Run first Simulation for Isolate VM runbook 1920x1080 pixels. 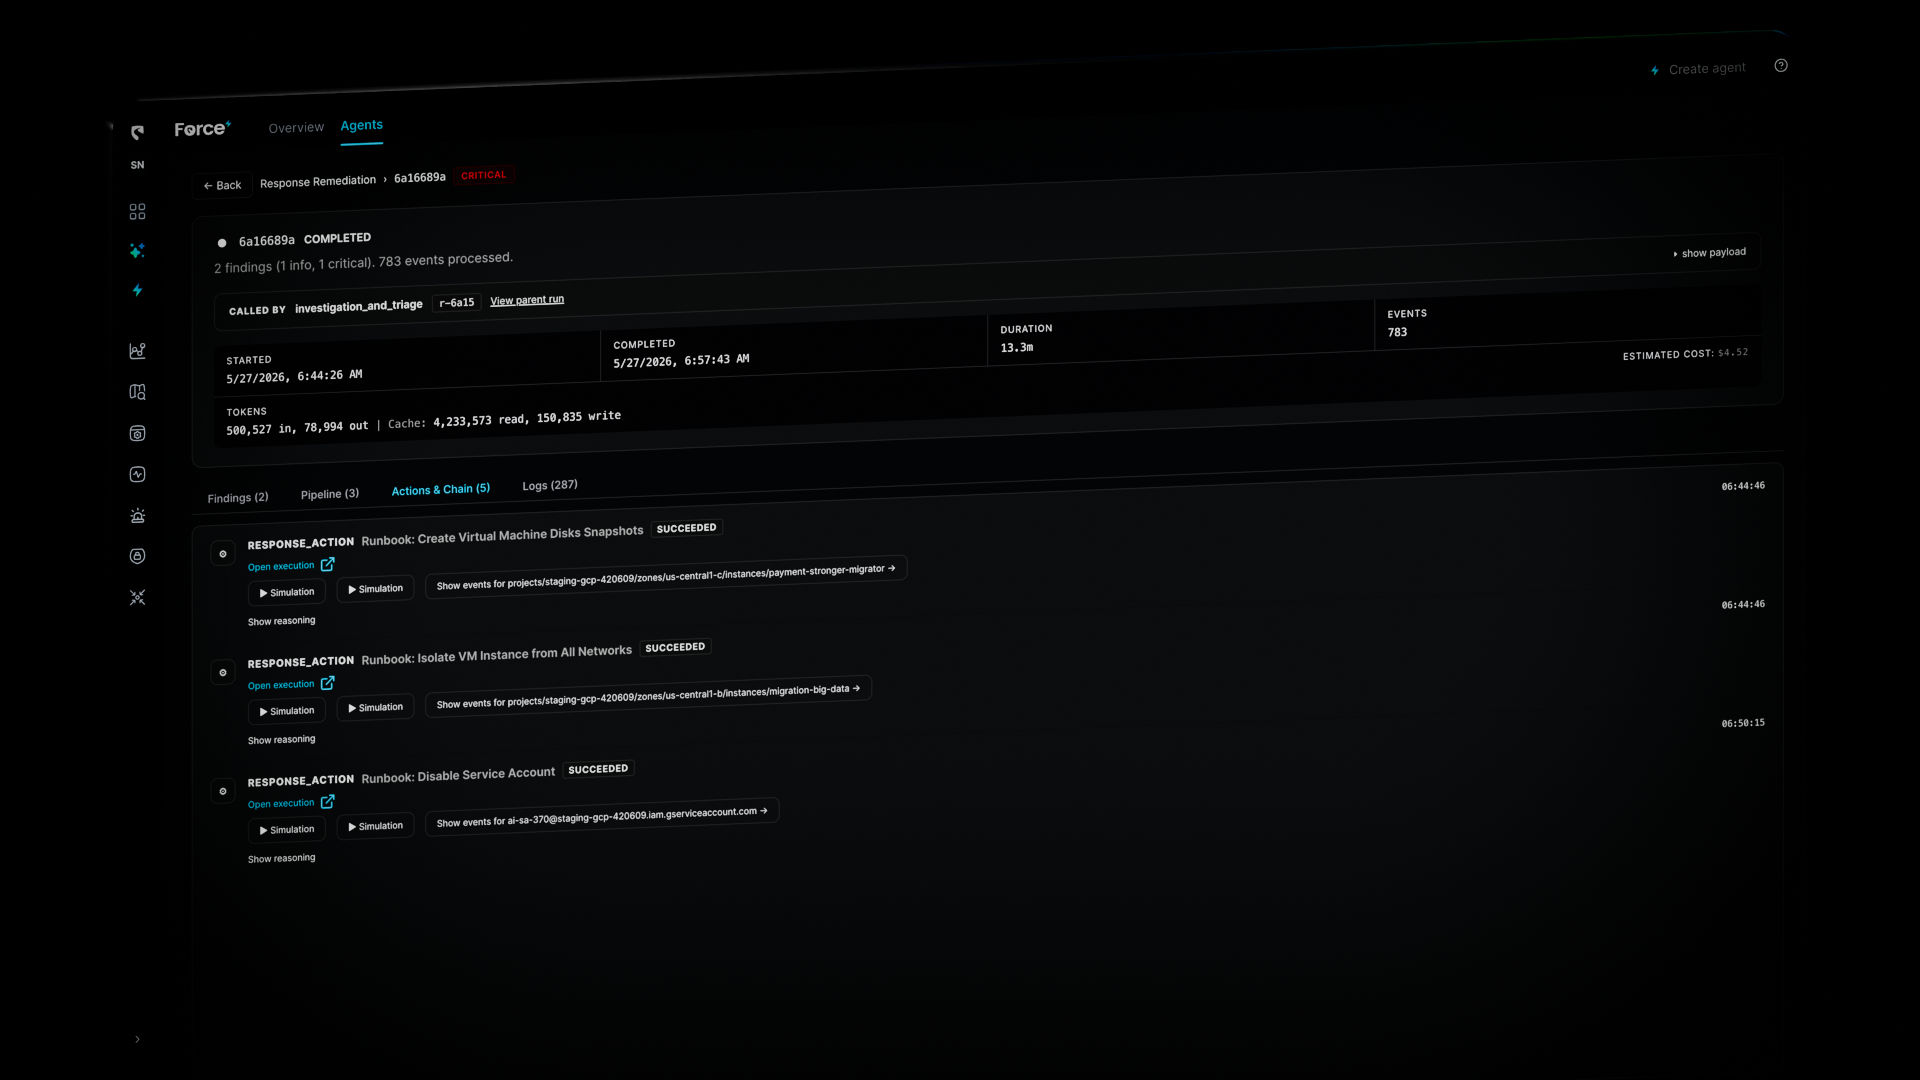(287, 711)
